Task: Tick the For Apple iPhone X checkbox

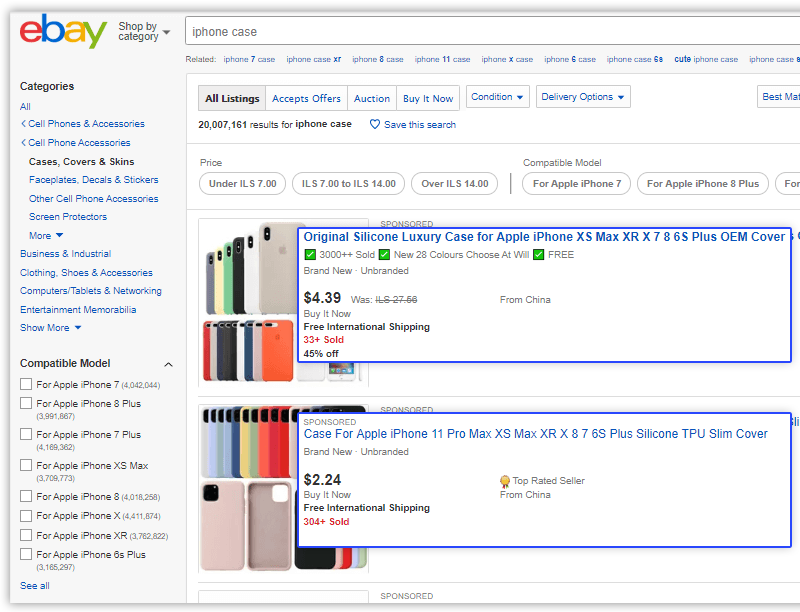Action: point(26,516)
